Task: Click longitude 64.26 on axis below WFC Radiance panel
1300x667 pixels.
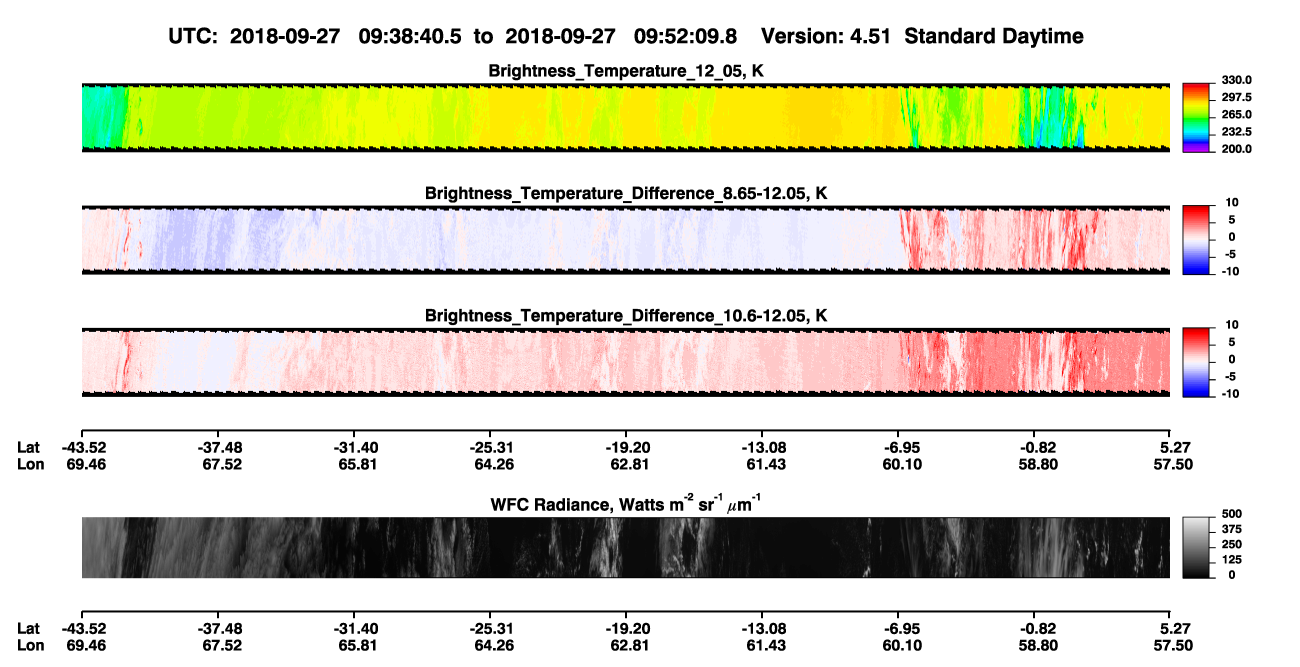Action: click(493, 645)
